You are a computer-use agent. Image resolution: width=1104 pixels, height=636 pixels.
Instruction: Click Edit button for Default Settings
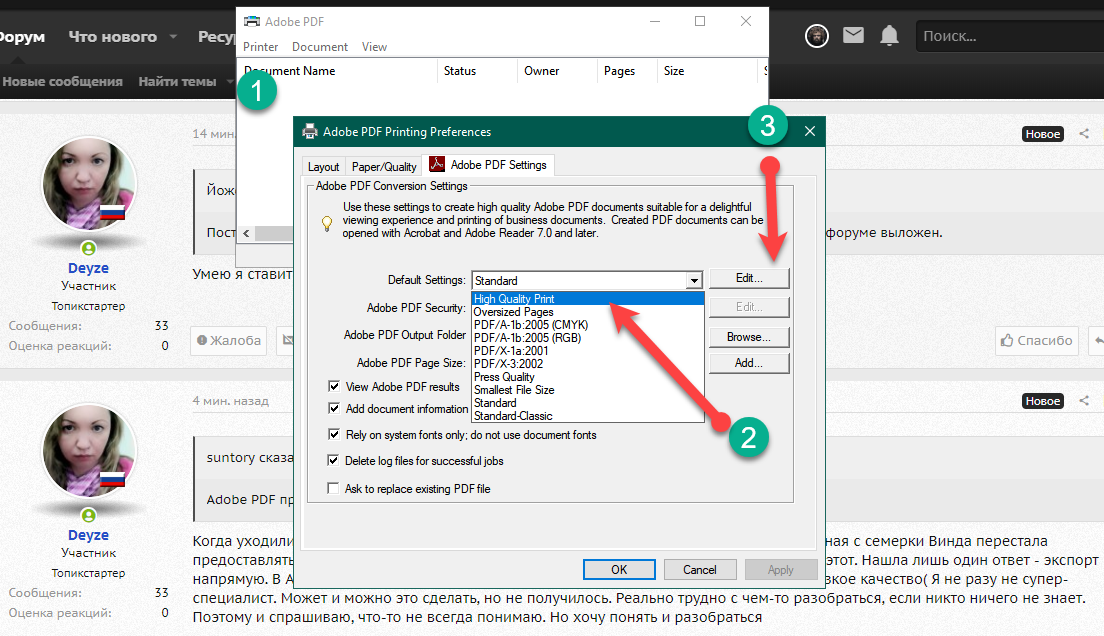pyautogui.click(x=749, y=278)
